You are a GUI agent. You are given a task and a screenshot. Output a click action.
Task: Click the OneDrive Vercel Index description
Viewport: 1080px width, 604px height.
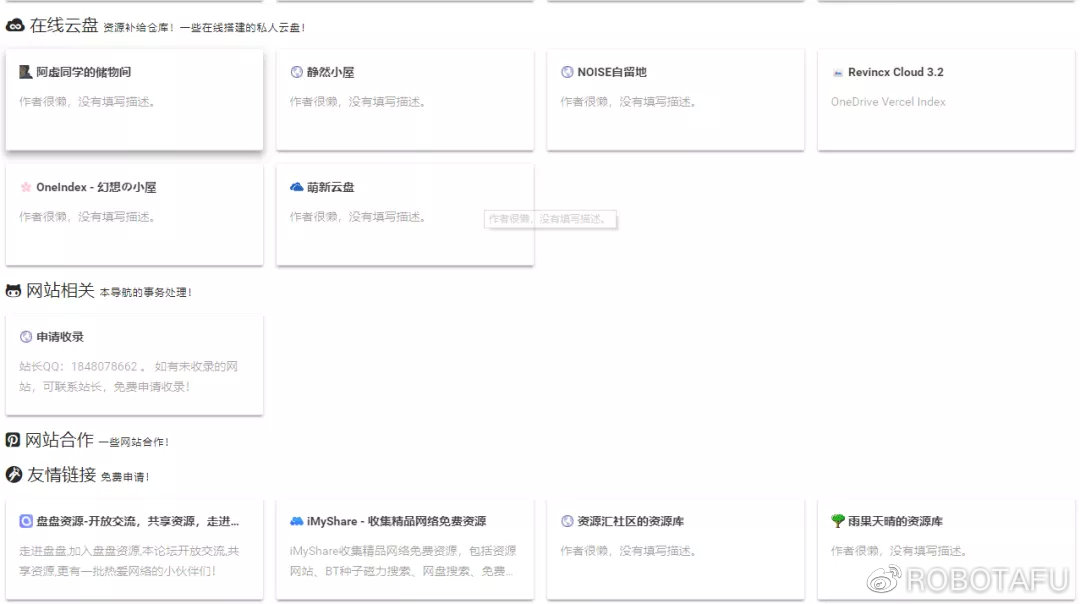pos(888,101)
